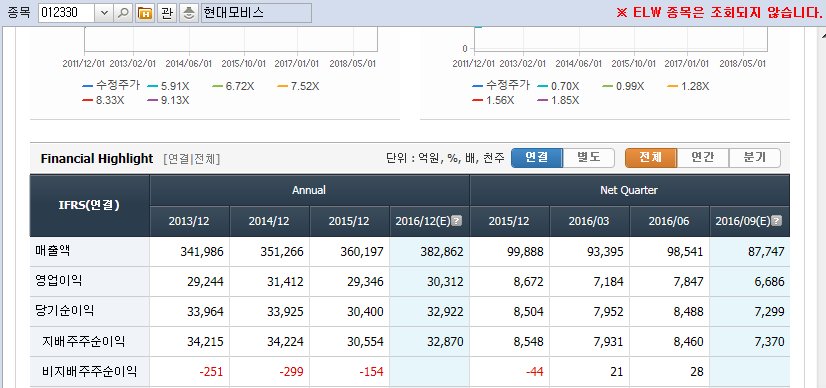Click the 관 watchlist button
Screen dimensions: 826x388
tap(166, 13)
